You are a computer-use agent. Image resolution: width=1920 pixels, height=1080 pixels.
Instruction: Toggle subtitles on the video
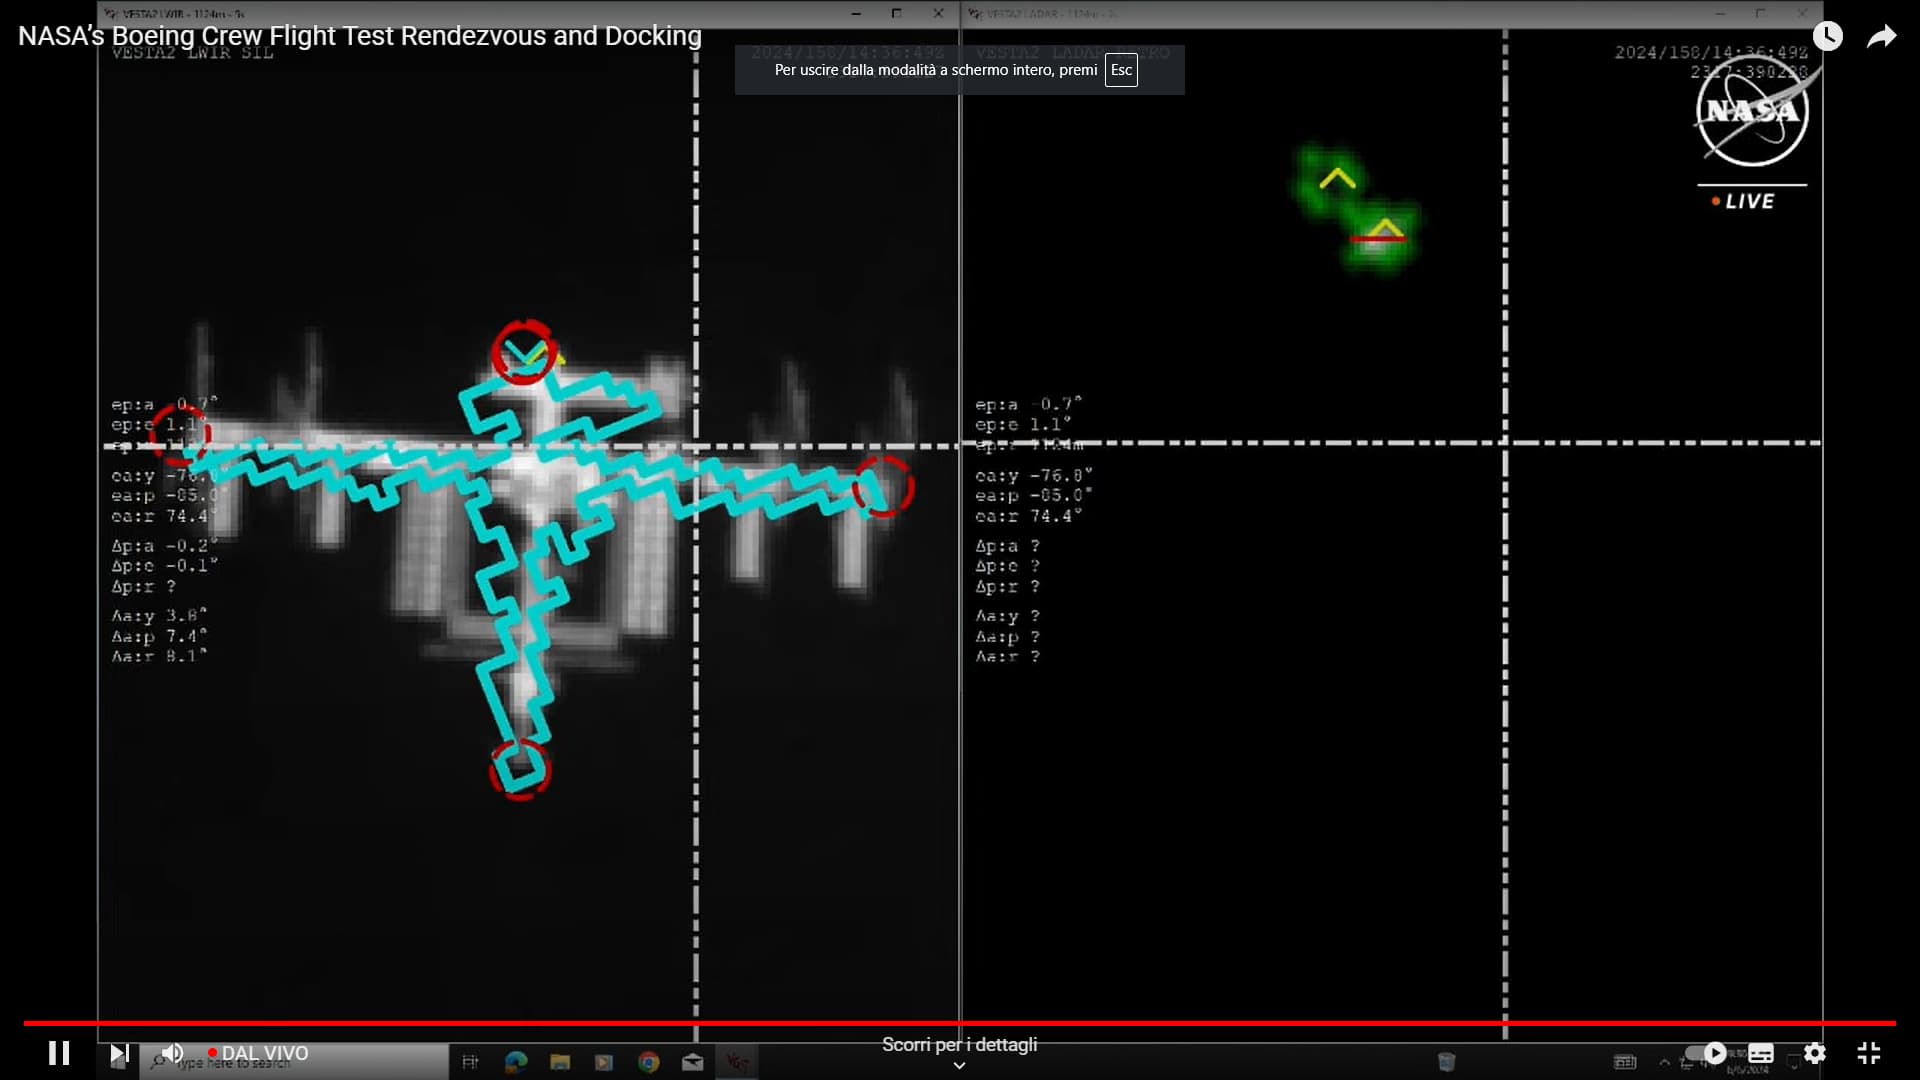tap(1761, 1053)
